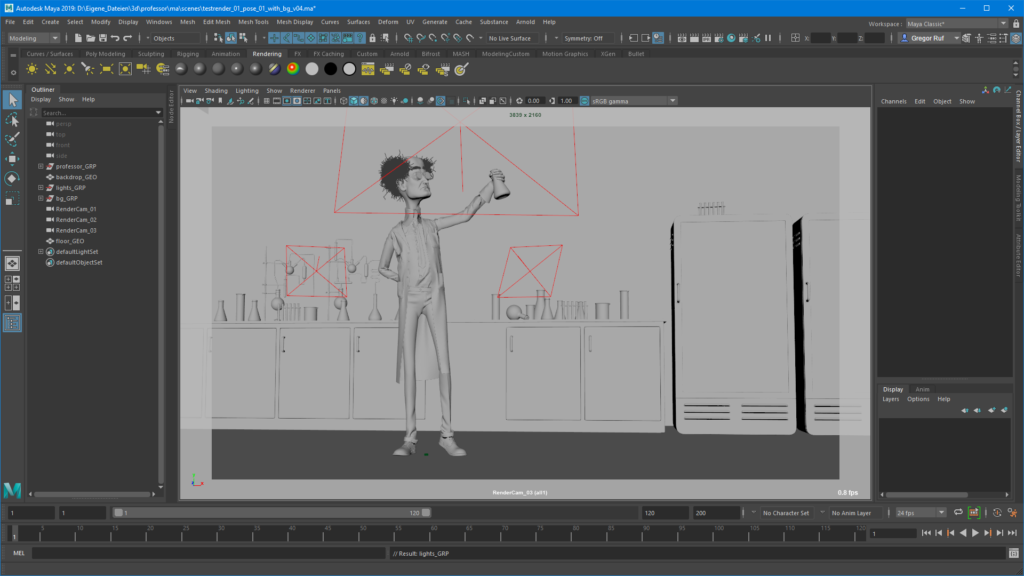This screenshot has height=576, width=1024.
Task: Open the Arnold menu in menu bar
Action: (x=525, y=22)
